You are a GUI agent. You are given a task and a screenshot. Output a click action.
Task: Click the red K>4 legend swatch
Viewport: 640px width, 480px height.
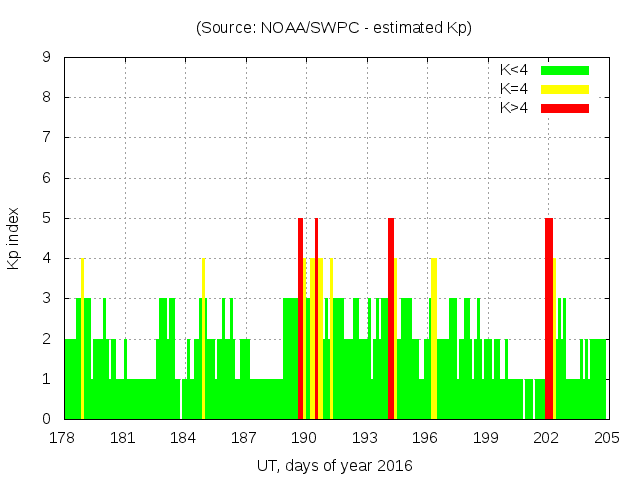tap(565, 107)
